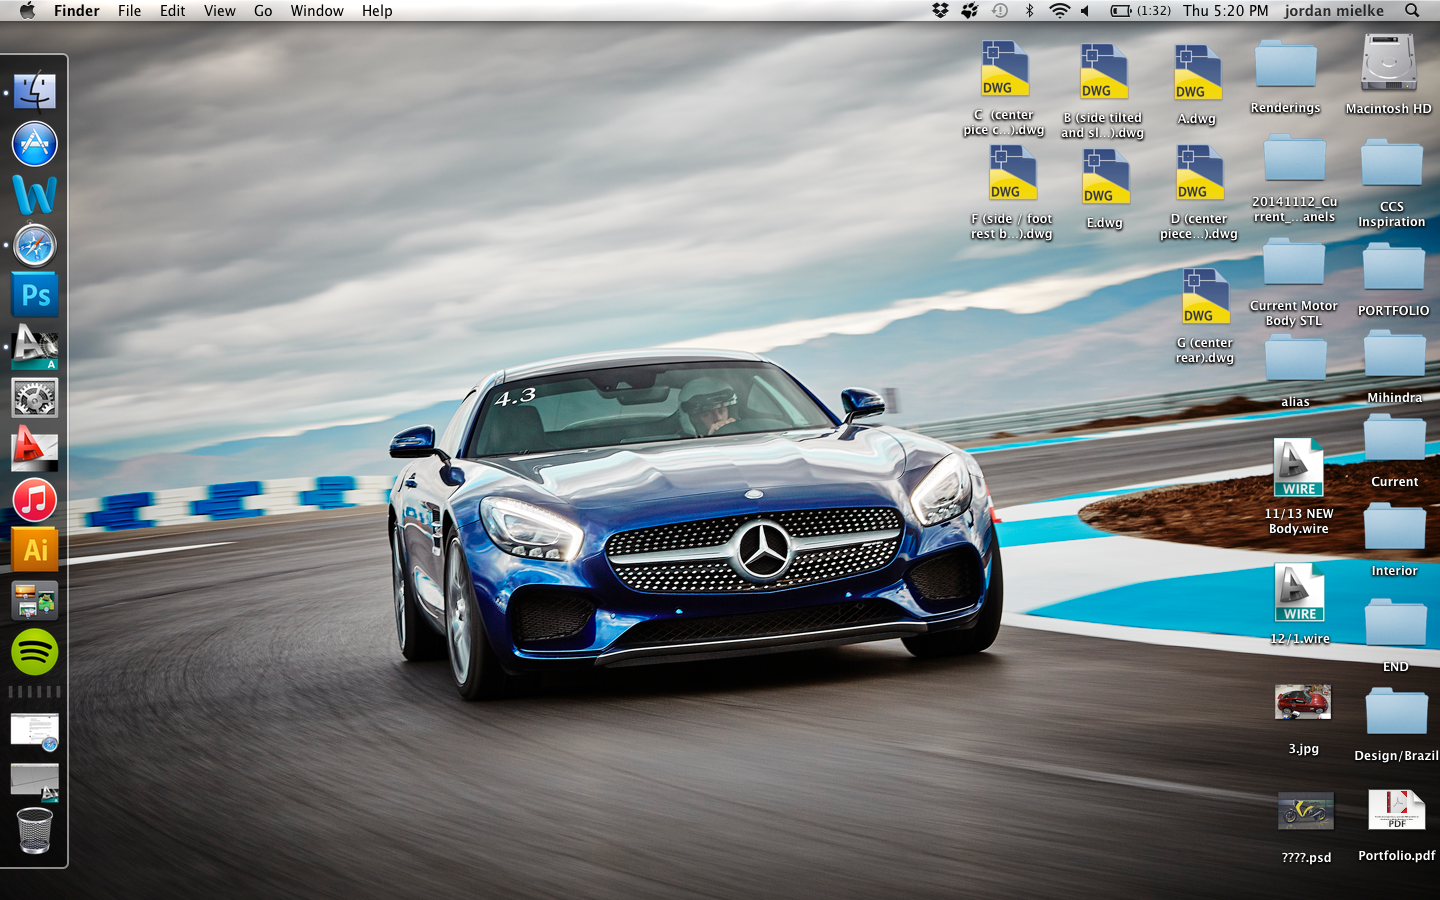Open the Go menu
This screenshot has height=900, width=1440.
pyautogui.click(x=263, y=10)
